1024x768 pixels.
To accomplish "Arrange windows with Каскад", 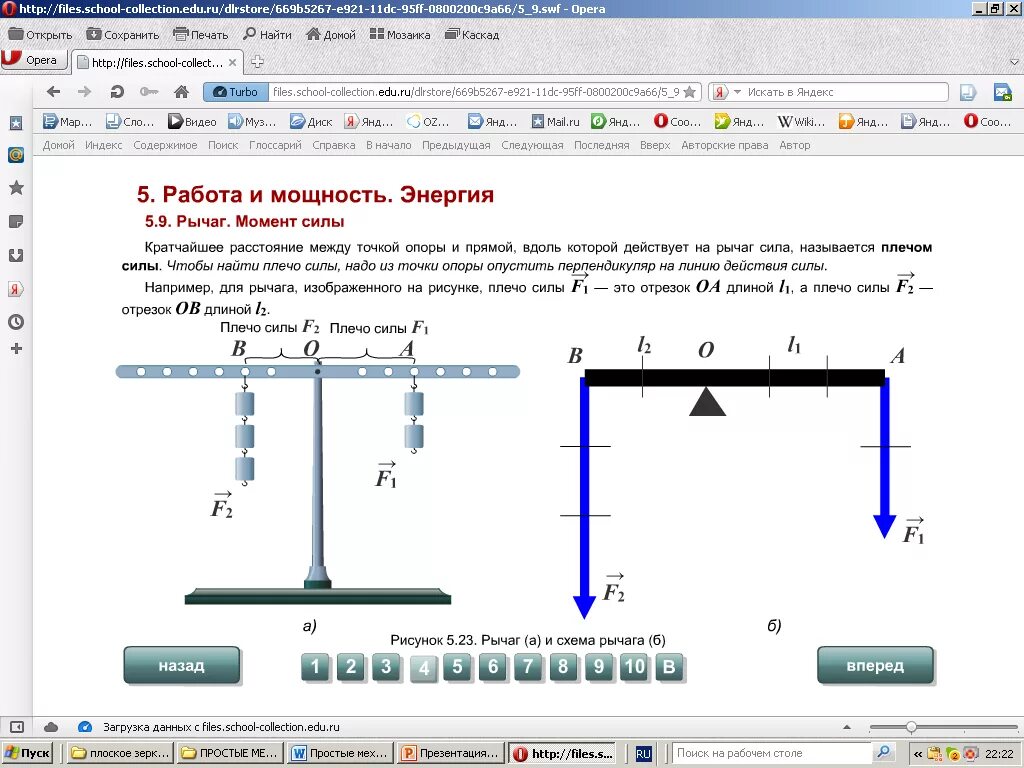I will (x=472, y=35).
